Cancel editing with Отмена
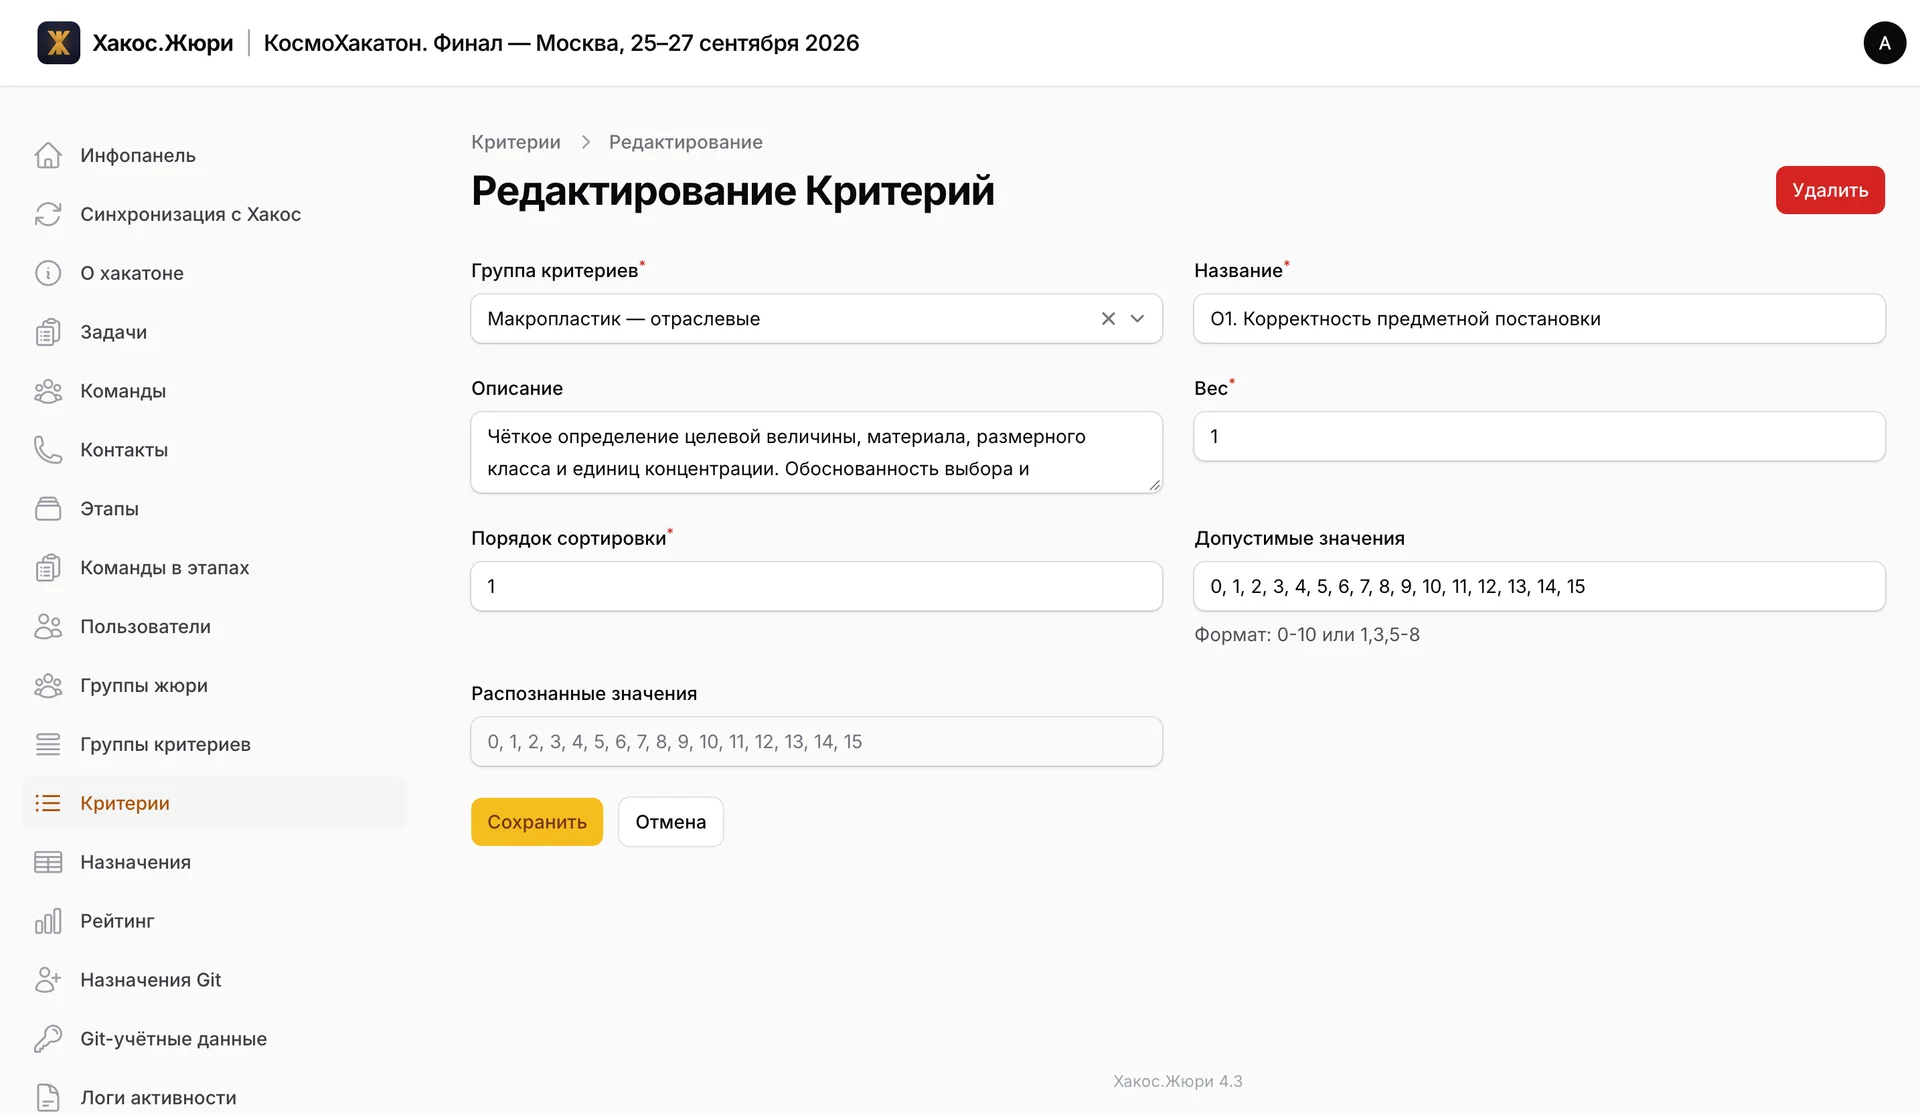This screenshot has height=1115, width=1920. coord(670,822)
